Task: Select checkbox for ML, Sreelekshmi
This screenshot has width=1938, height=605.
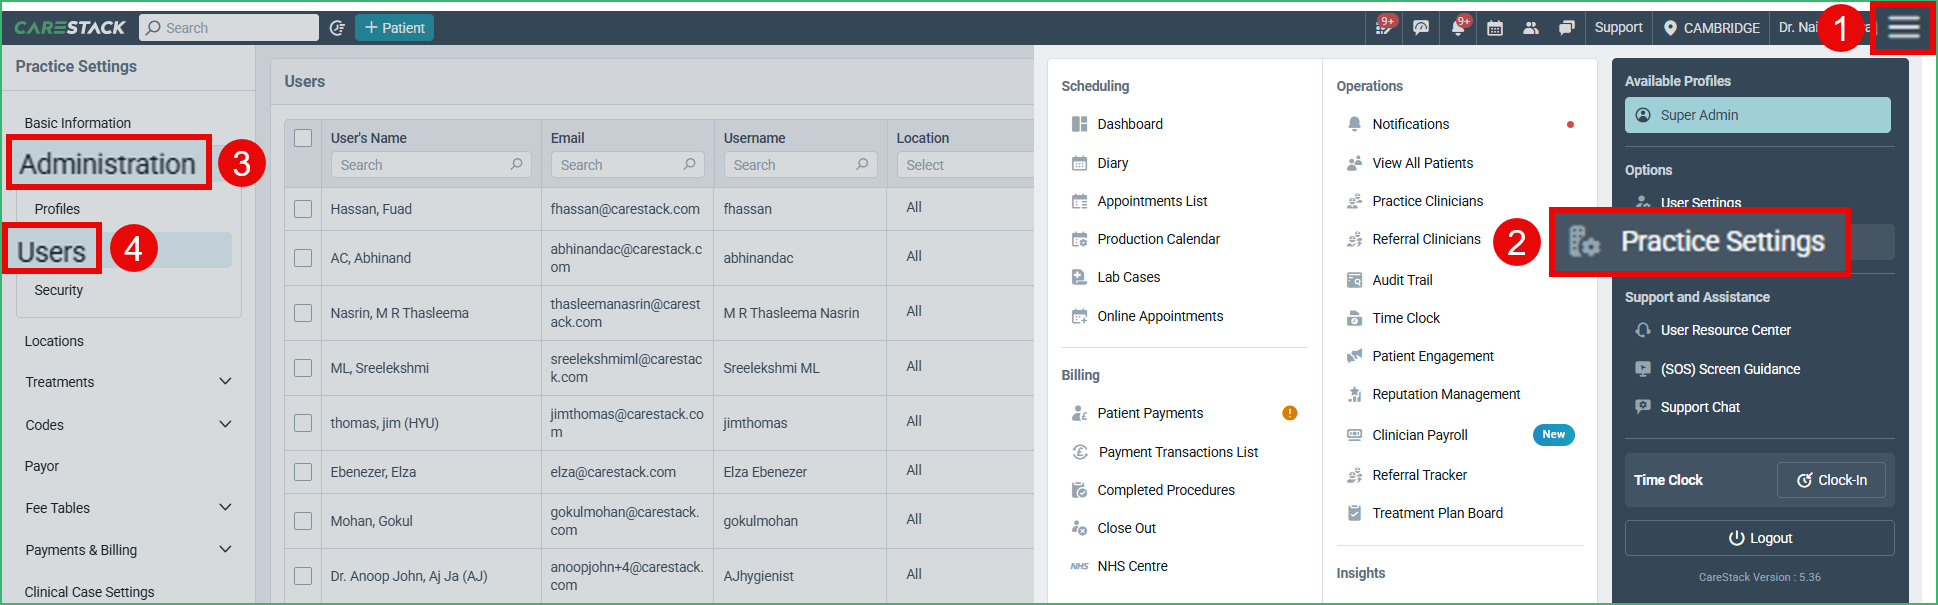Action: click(x=303, y=368)
